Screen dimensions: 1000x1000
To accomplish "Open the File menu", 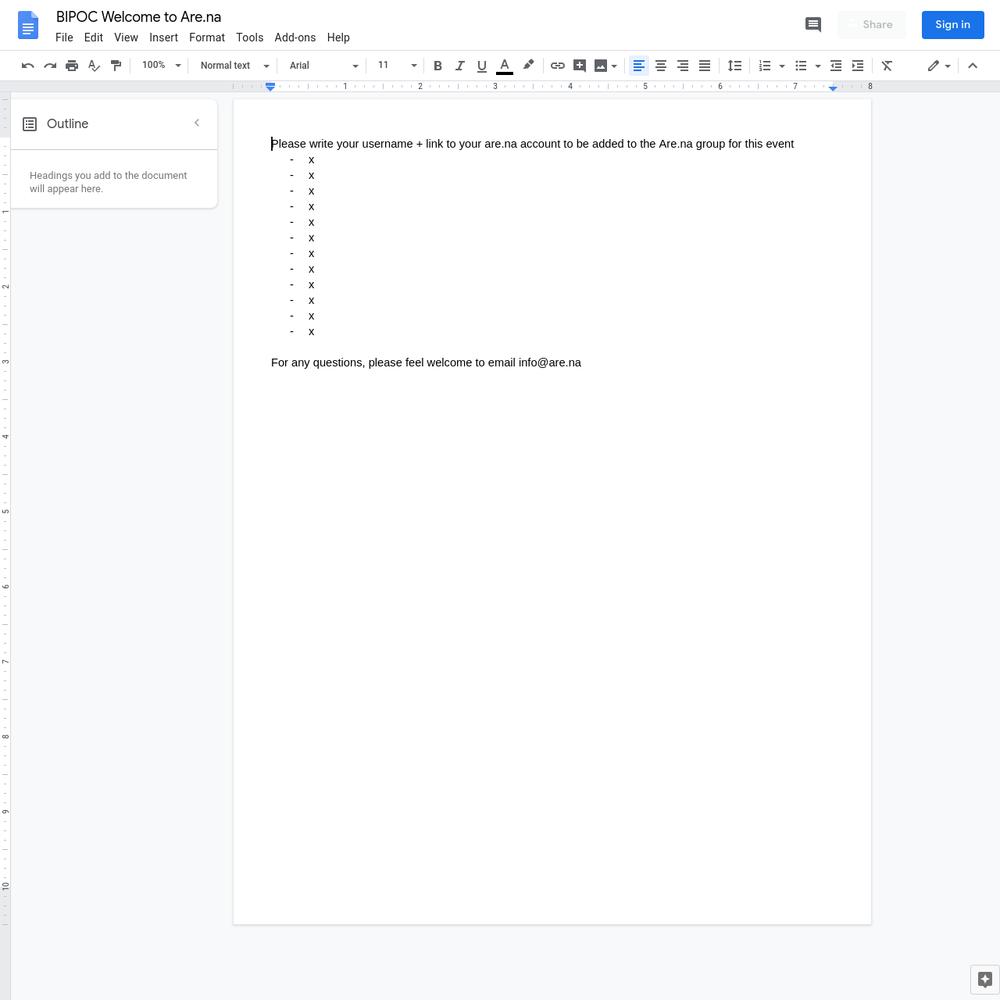I will pyautogui.click(x=64, y=38).
